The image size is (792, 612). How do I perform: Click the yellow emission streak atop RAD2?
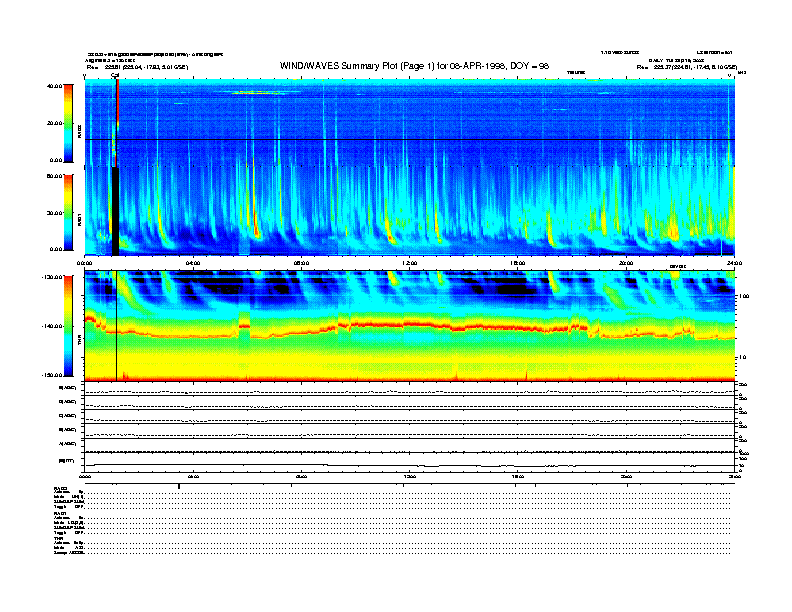click(255, 93)
